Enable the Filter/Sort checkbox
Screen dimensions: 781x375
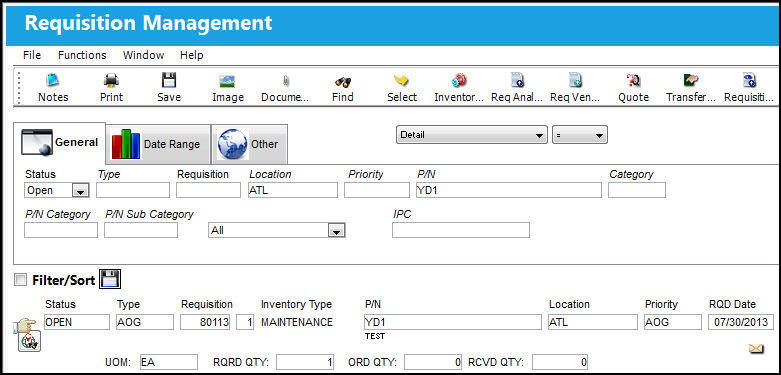pyautogui.click(x=20, y=280)
